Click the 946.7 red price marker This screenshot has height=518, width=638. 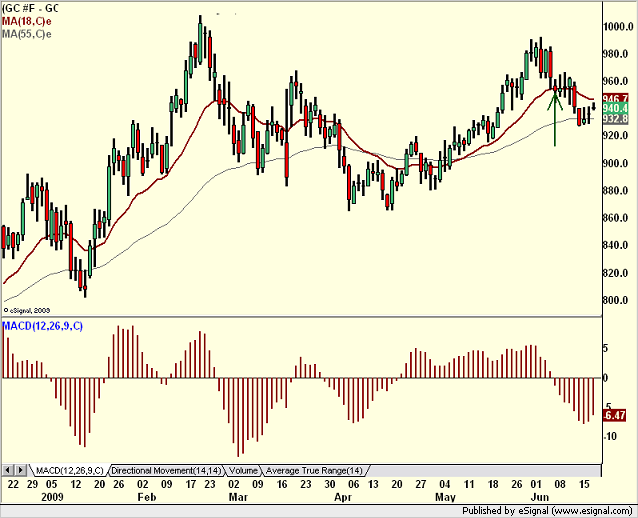[616, 99]
